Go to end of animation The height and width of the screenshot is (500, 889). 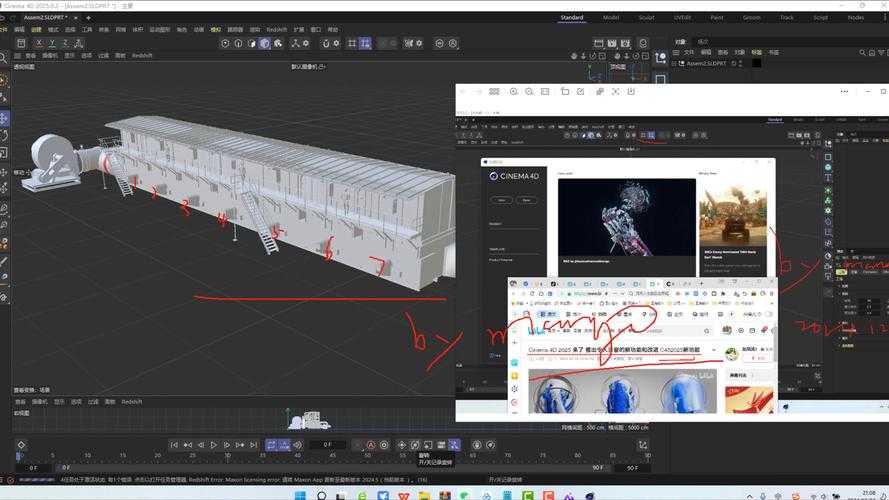(253, 445)
